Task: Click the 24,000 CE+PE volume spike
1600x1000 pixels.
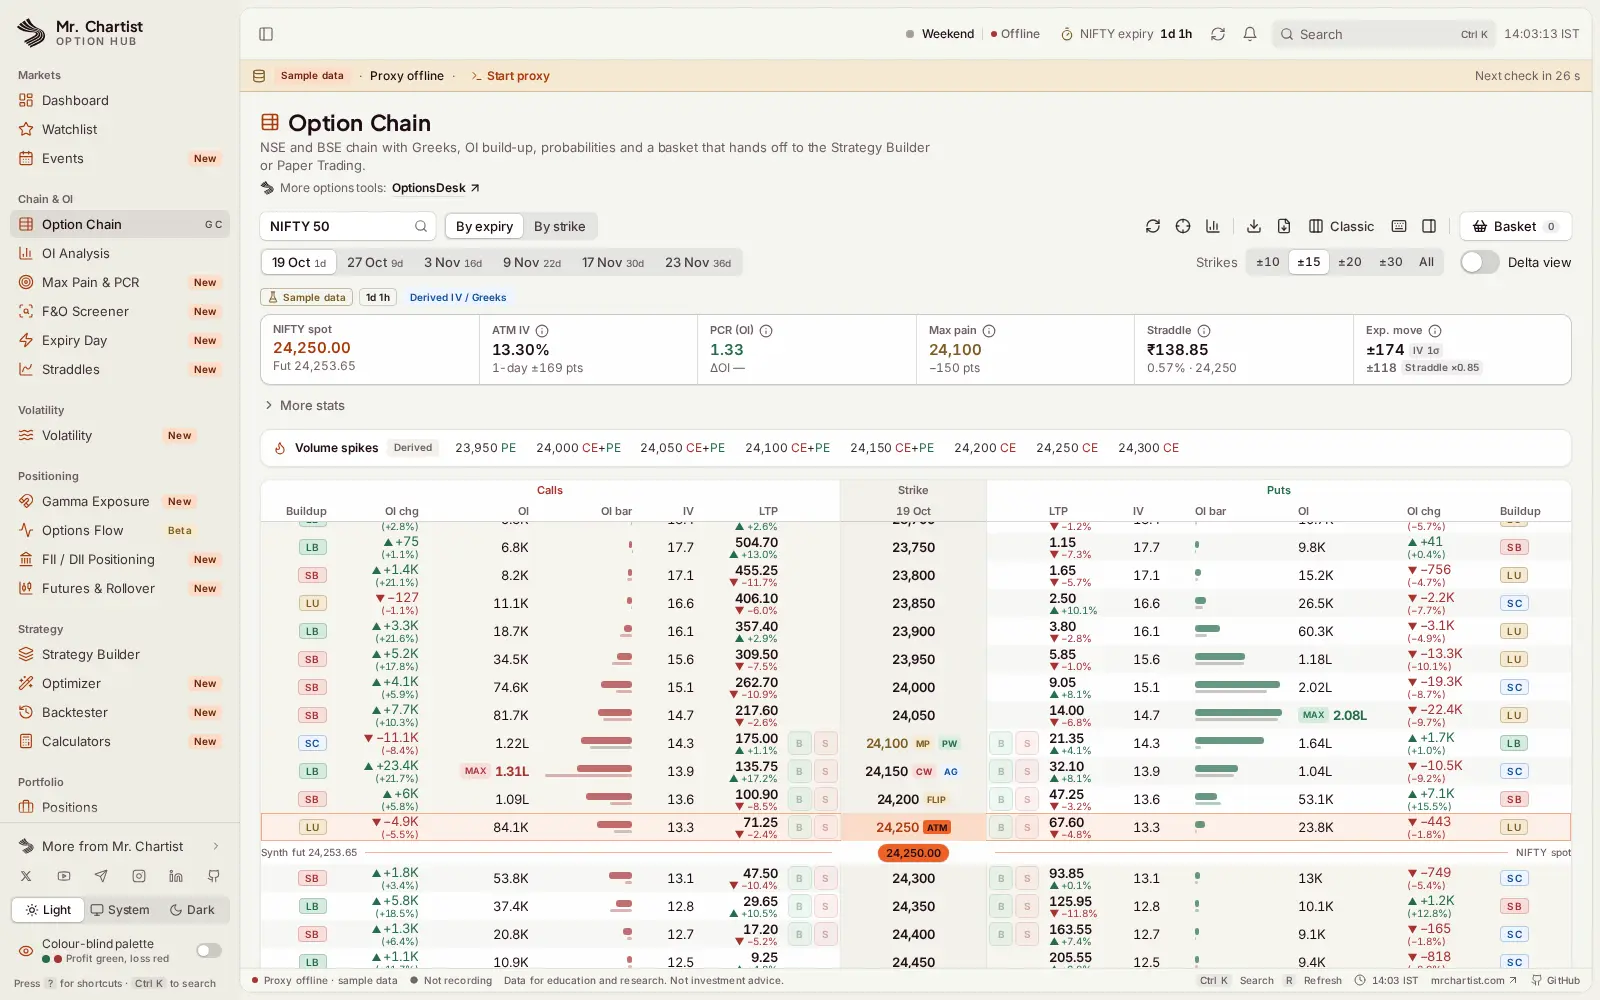Action: tap(578, 448)
